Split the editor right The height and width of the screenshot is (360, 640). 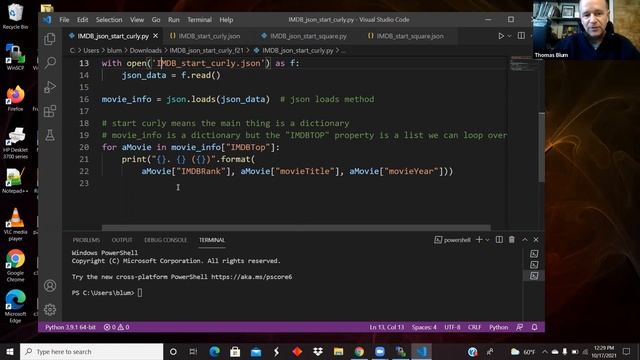(x=521, y=36)
